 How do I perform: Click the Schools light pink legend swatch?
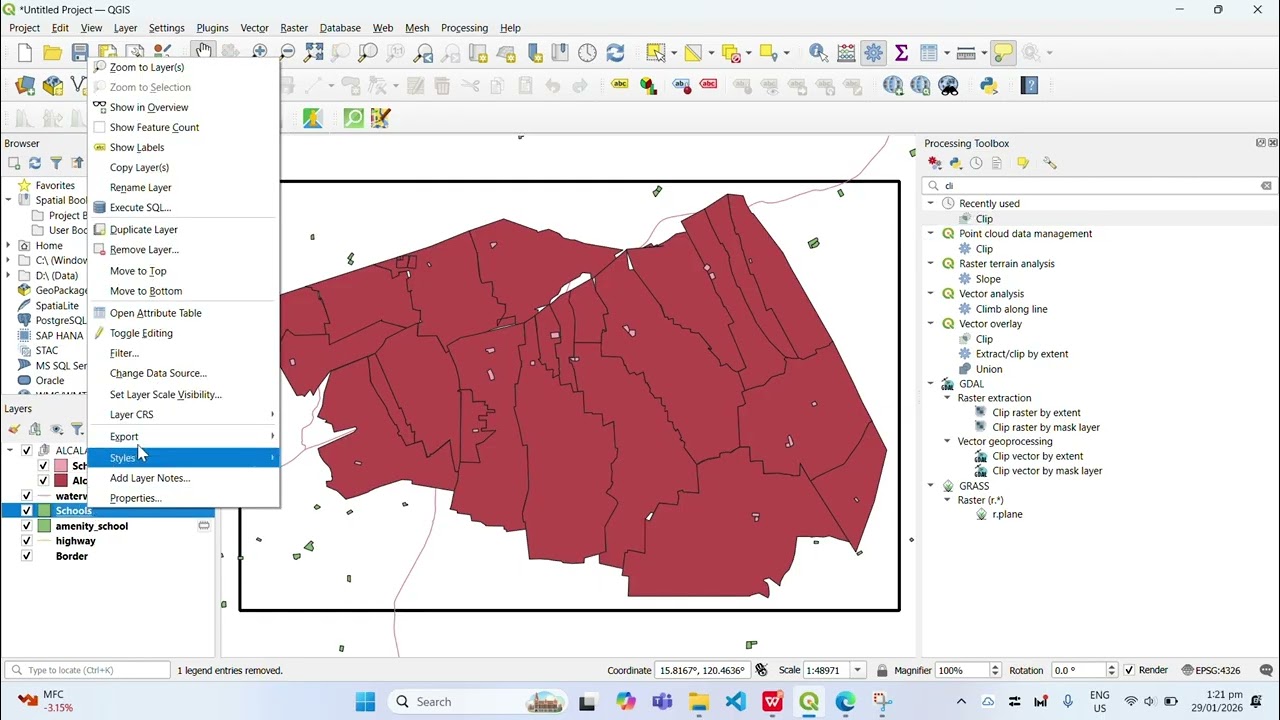pos(61,466)
